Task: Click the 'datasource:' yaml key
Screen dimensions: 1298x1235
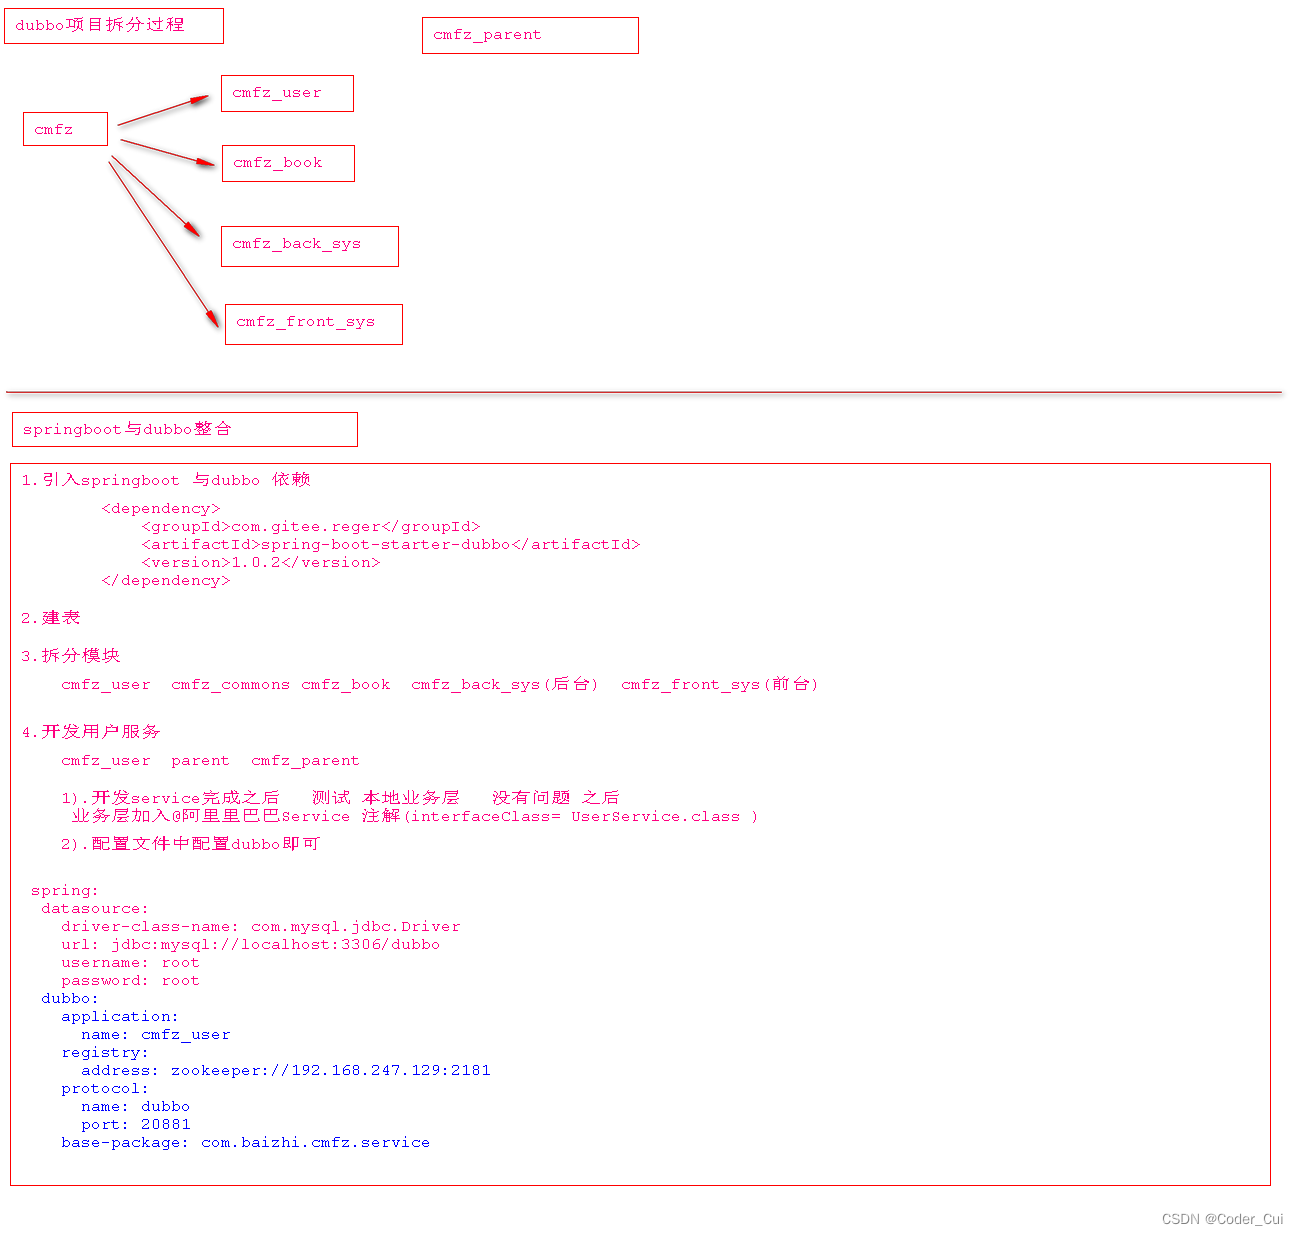Action: click(x=95, y=909)
